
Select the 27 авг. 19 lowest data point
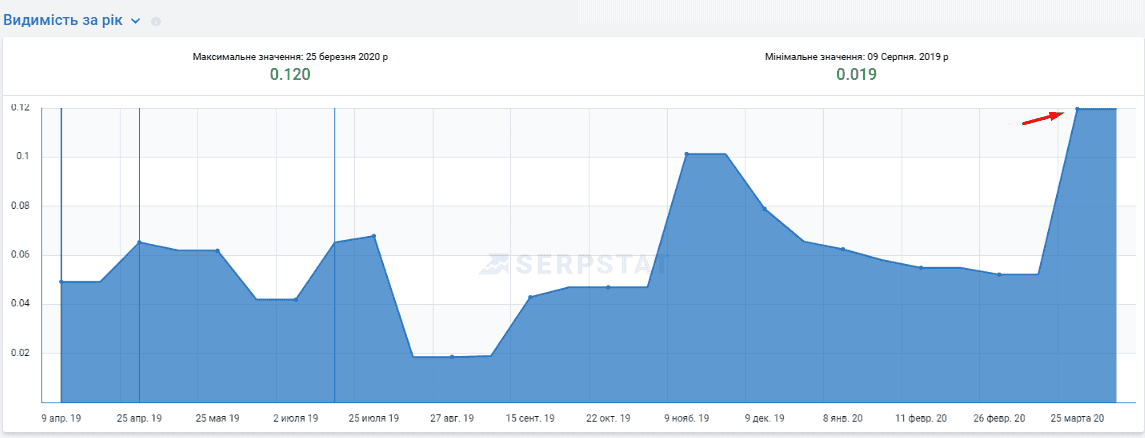[452, 357]
